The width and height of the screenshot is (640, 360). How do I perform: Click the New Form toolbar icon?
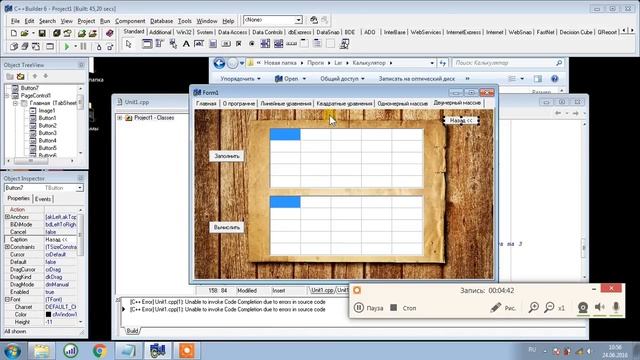[x=50, y=47]
